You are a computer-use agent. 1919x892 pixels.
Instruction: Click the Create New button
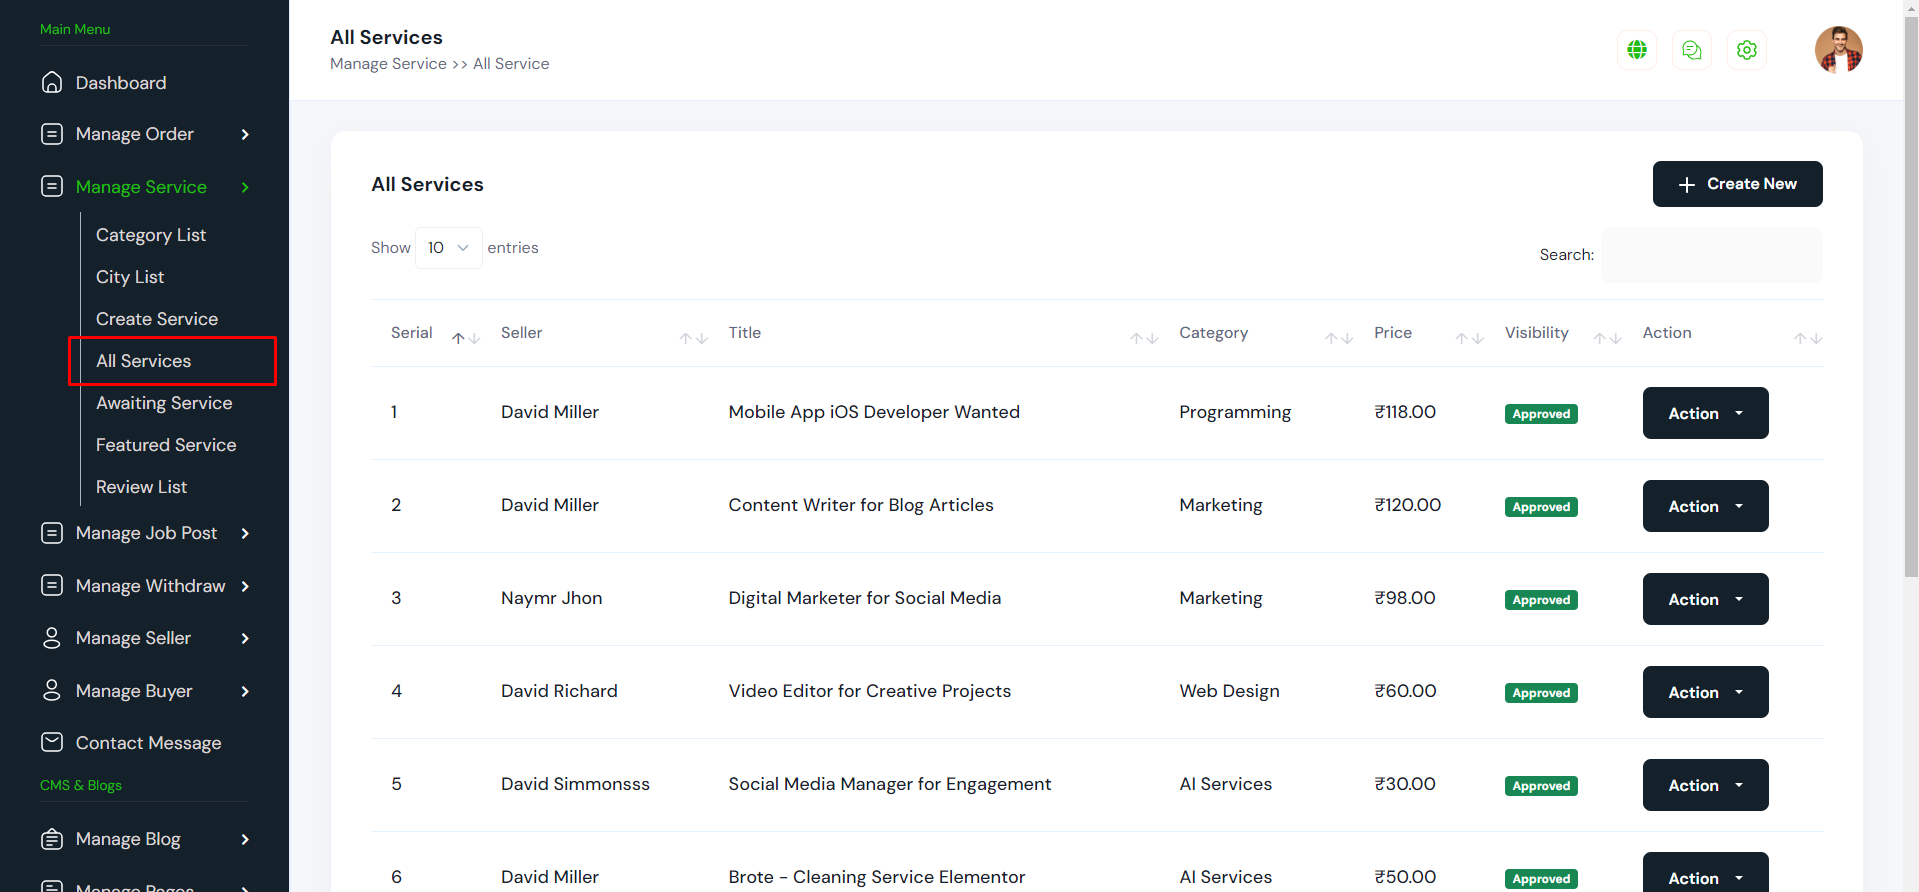[1736, 184]
